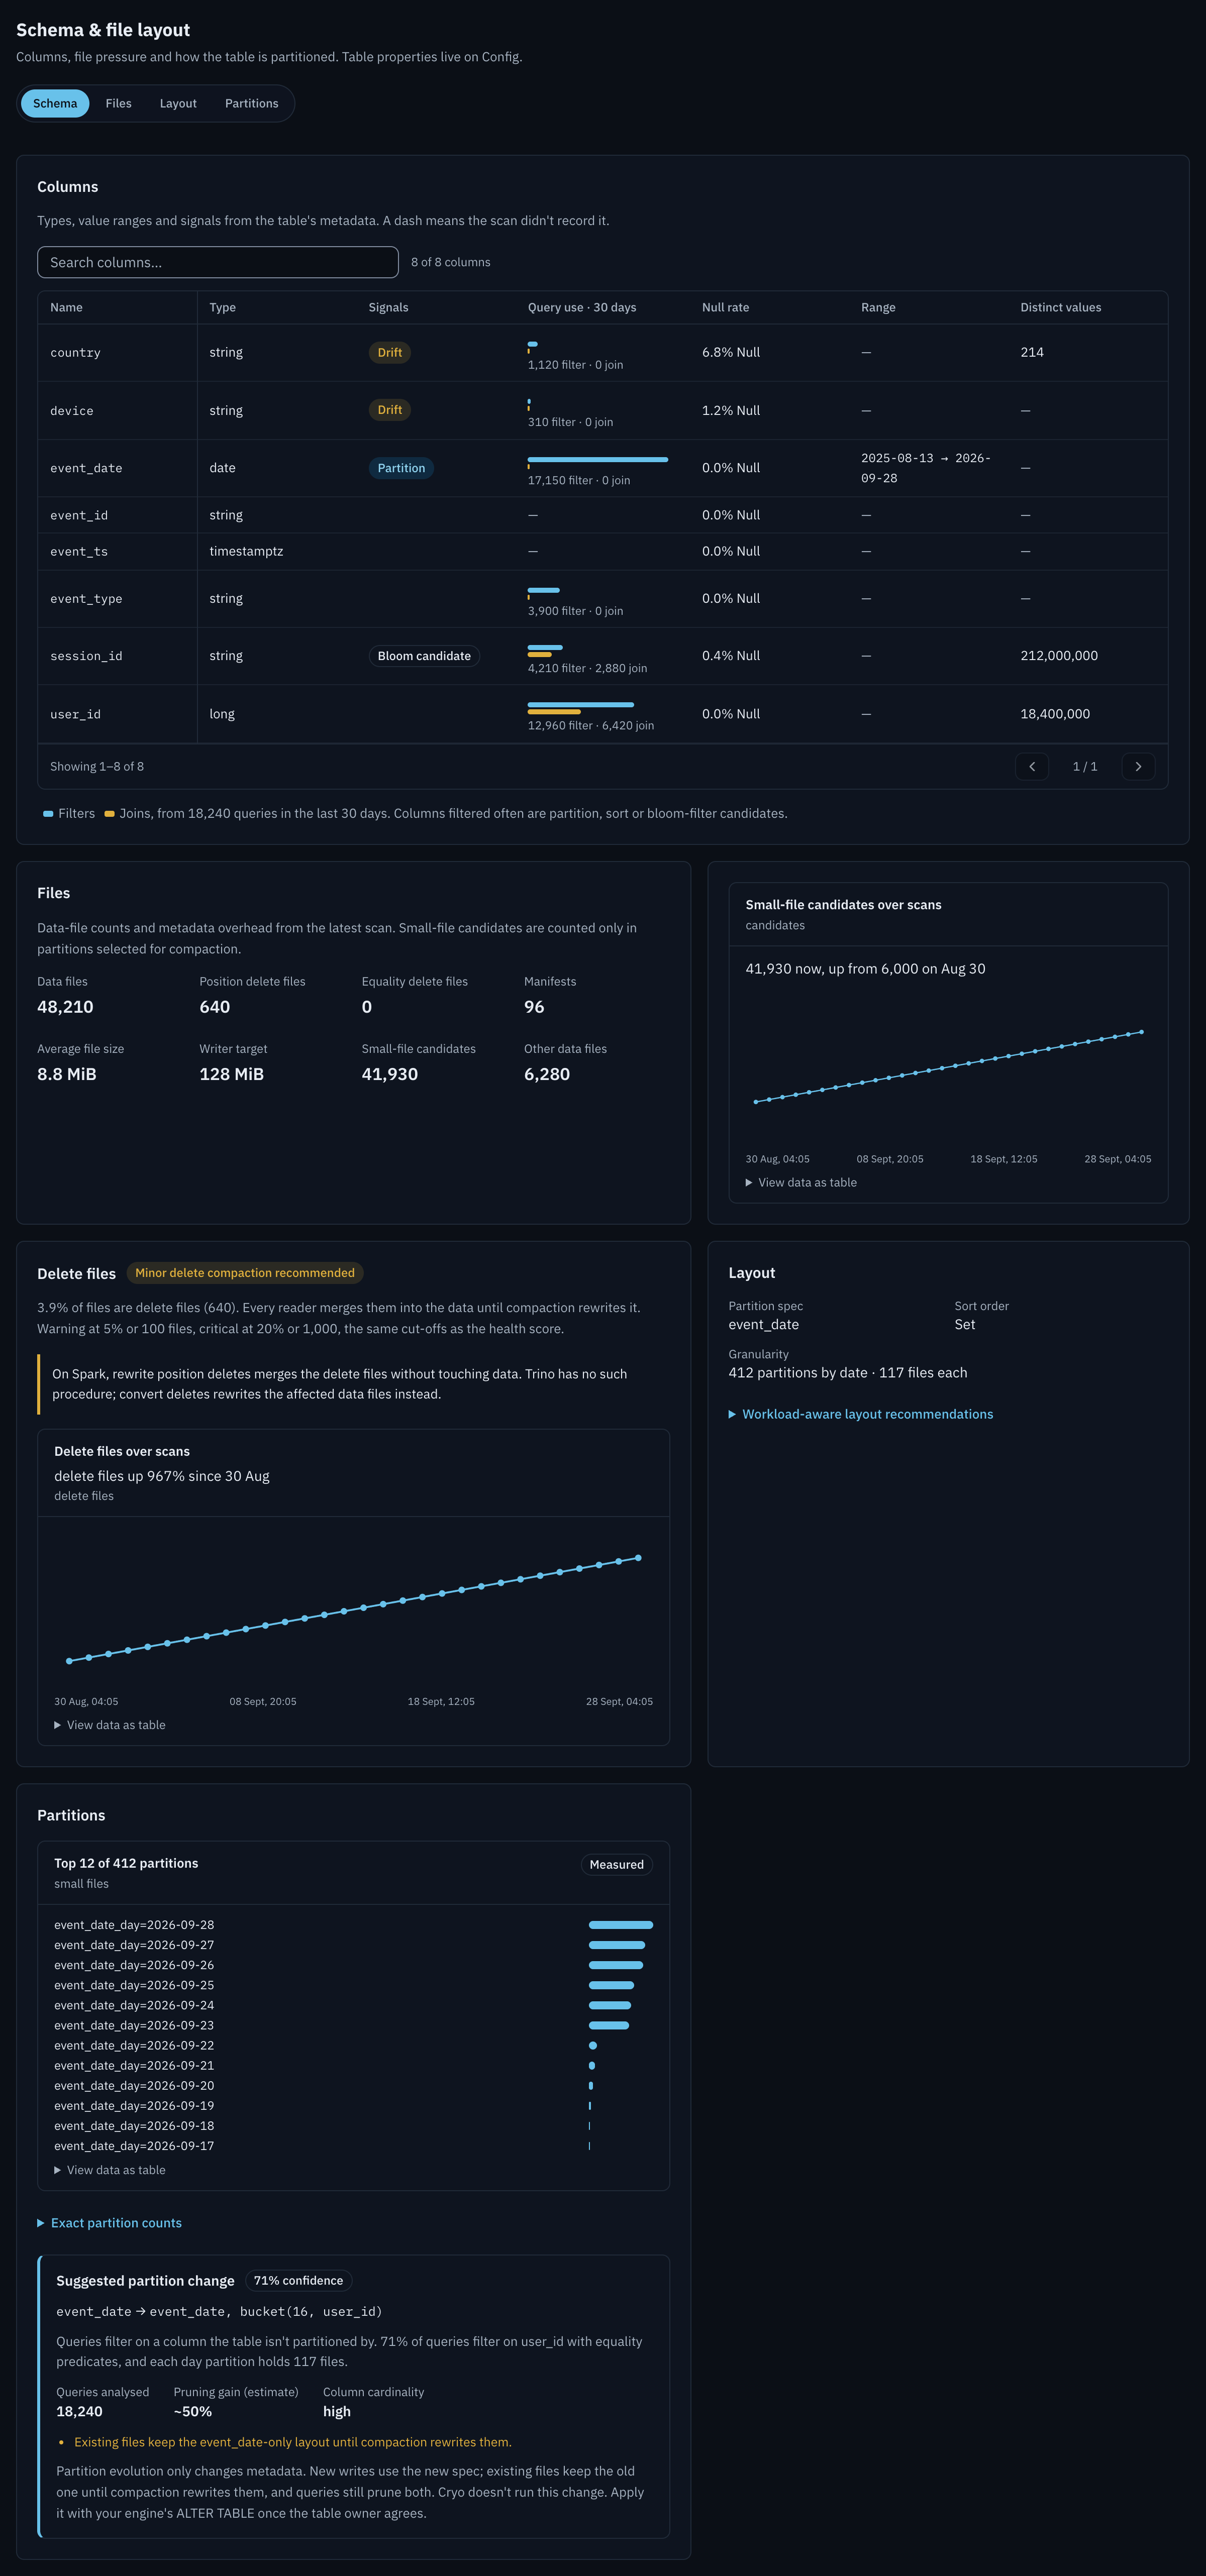Expand Exact partition counts
The width and height of the screenshot is (1206, 2576).
pos(110,2223)
